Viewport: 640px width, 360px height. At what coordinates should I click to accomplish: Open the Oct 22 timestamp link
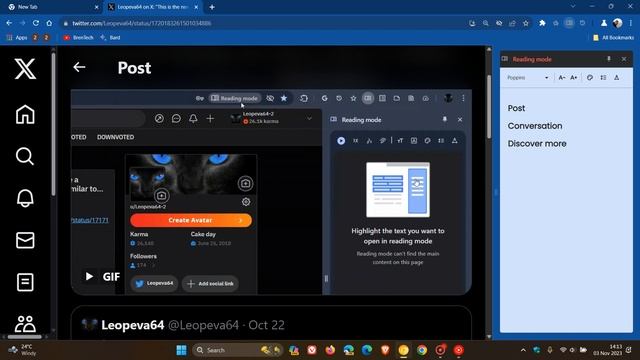coord(266,325)
